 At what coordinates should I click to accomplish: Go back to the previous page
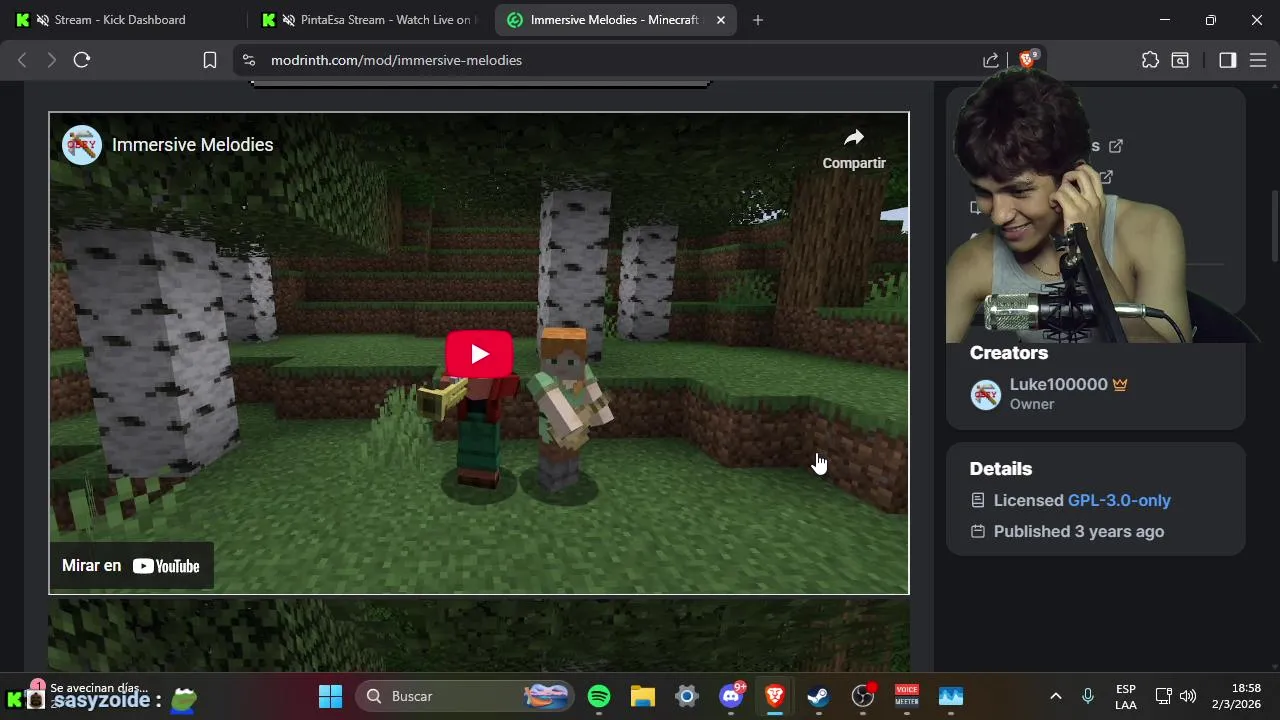click(x=22, y=60)
